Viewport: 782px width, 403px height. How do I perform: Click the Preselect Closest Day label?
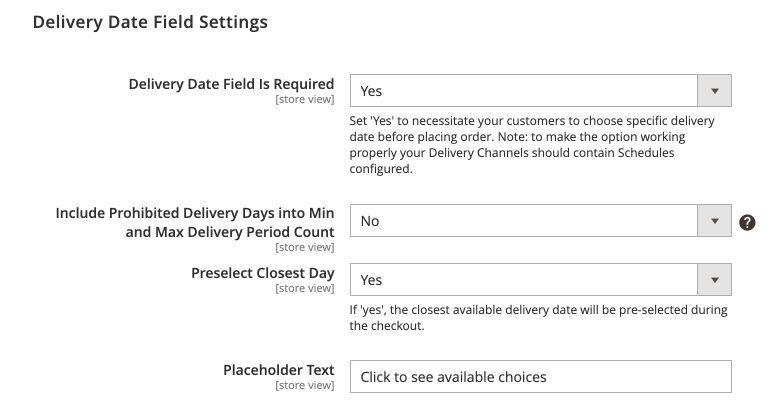(262, 272)
